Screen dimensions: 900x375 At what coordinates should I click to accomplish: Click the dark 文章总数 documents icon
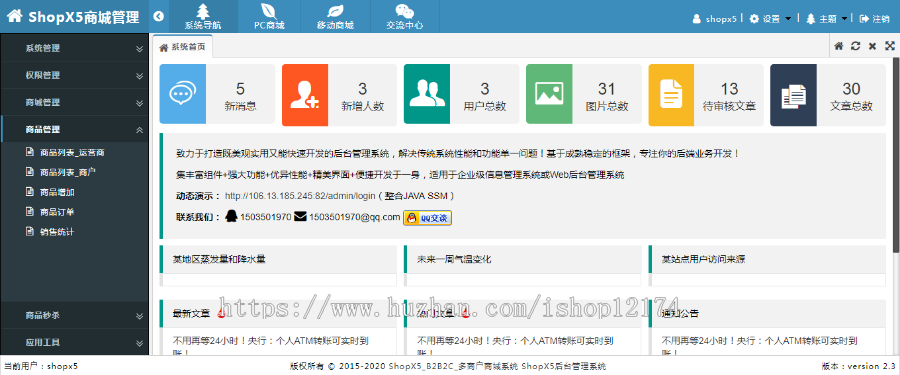[x=793, y=94]
